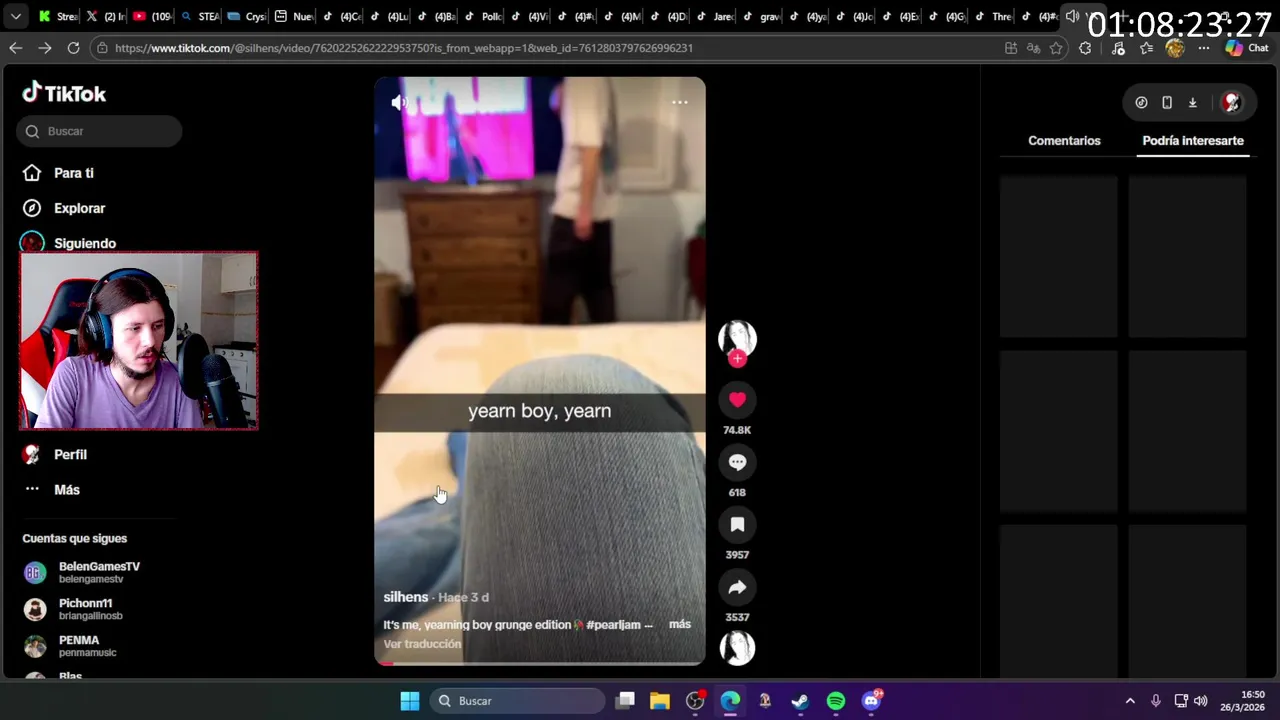
Task: Switch to the Steam search browser tab
Action: pyautogui.click(x=199, y=17)
